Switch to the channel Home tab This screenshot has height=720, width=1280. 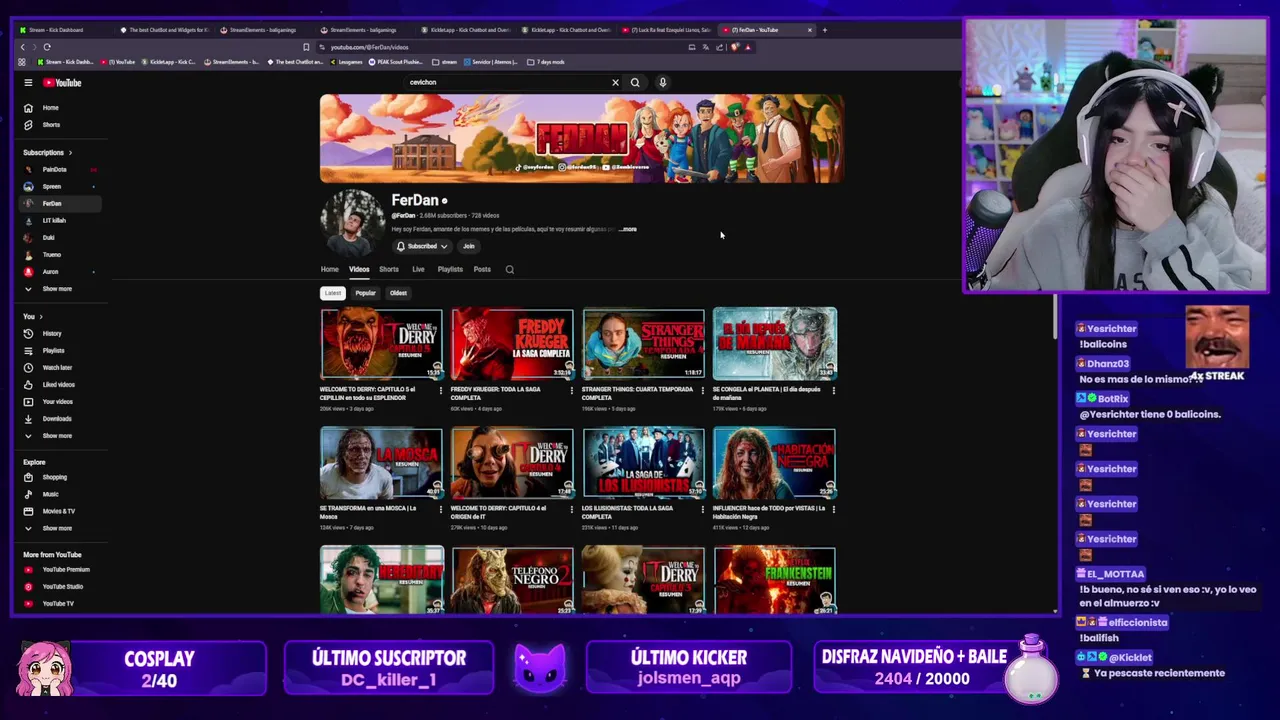tap(329, 269)
